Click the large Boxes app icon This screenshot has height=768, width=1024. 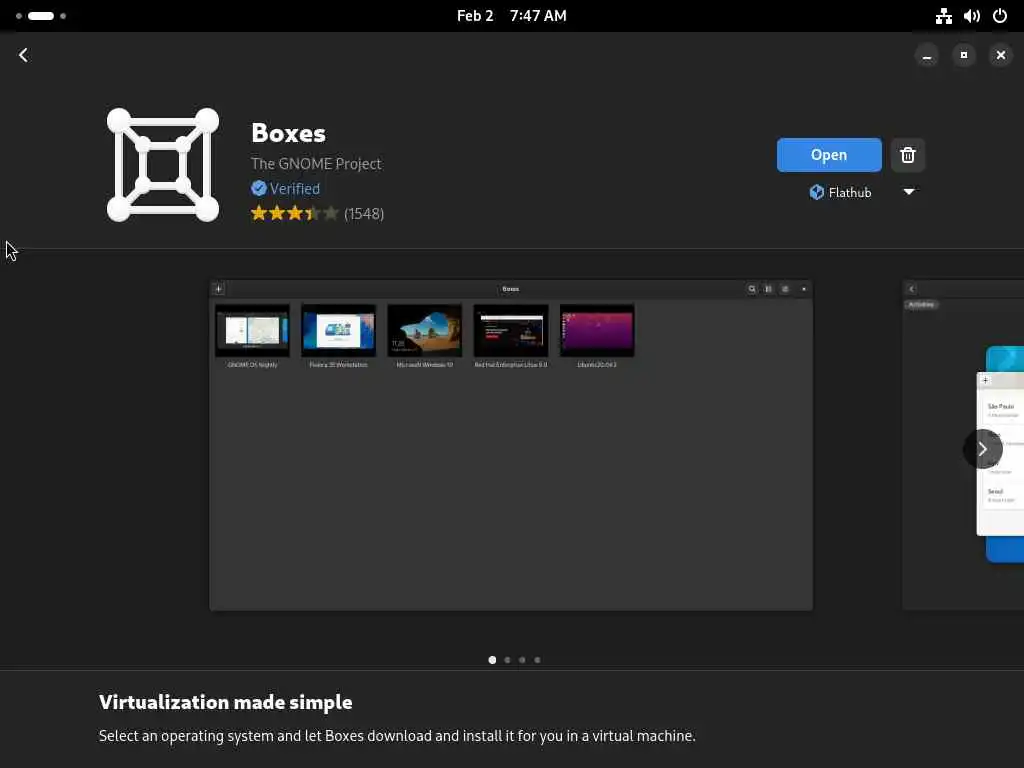coord(163,165)
